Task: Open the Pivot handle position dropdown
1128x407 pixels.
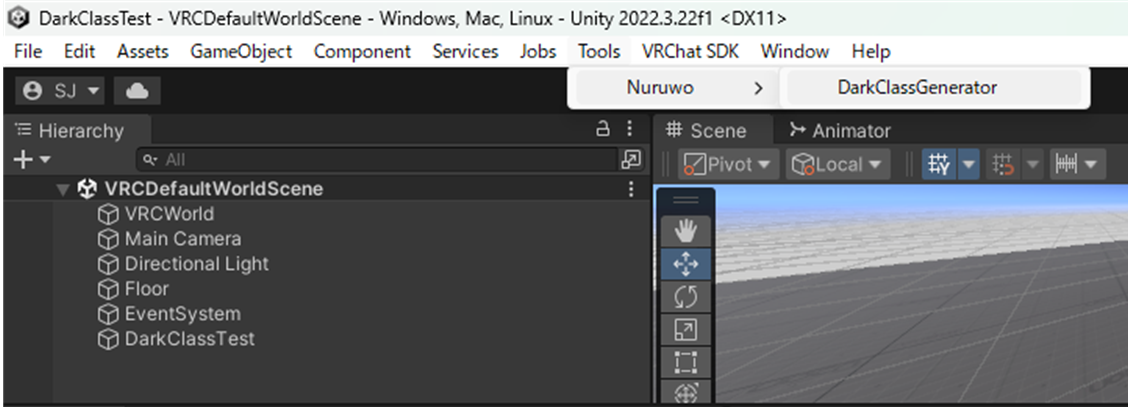Action: (729, 165)
